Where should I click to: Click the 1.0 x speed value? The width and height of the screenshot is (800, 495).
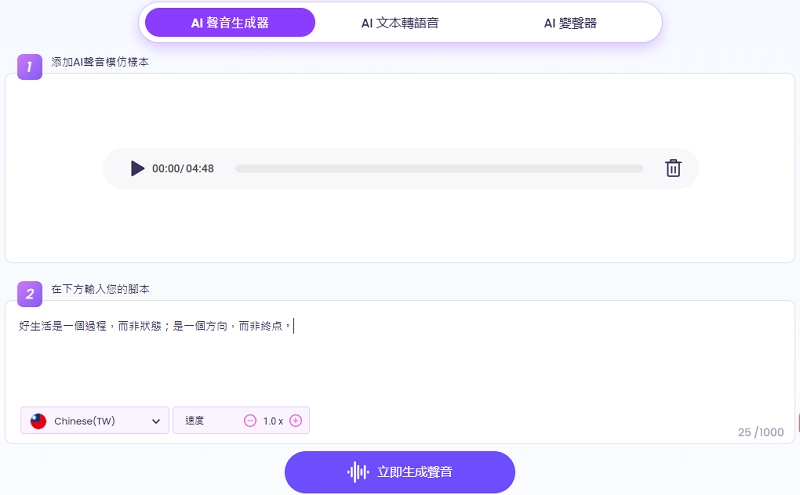point(273,421)
